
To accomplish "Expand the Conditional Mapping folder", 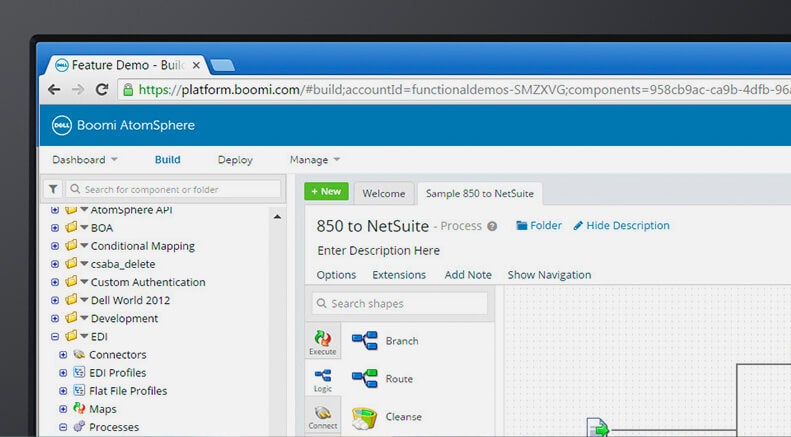I will coord(55,246).
